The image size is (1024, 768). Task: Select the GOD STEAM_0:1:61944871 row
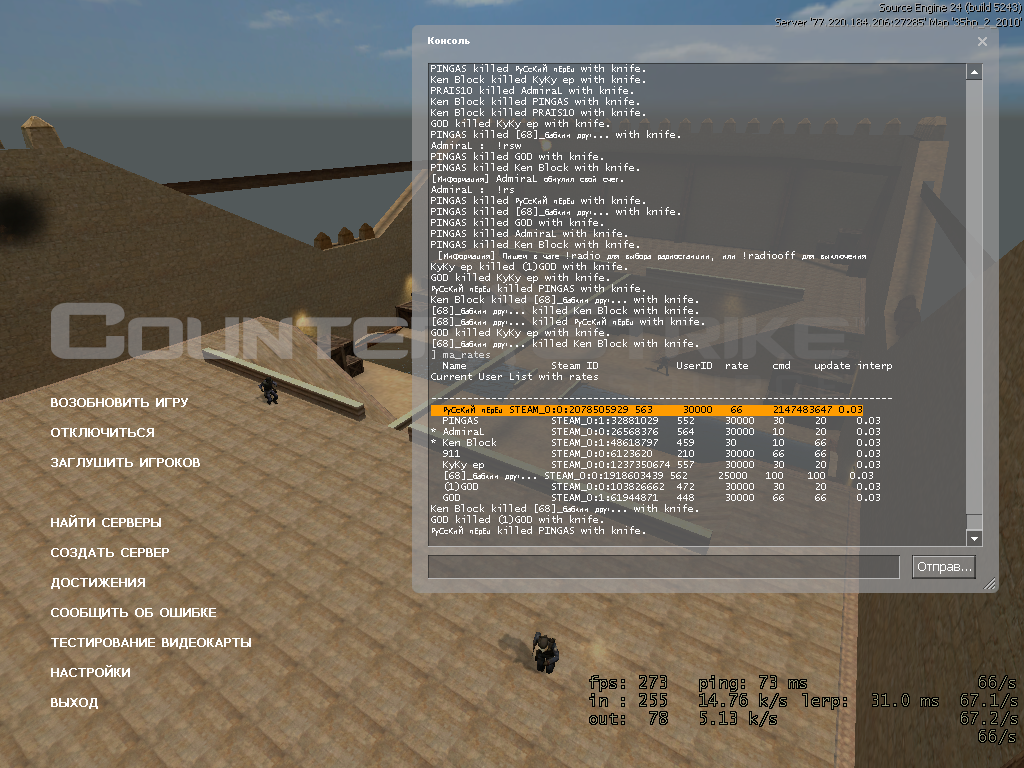tap(661, 498)
